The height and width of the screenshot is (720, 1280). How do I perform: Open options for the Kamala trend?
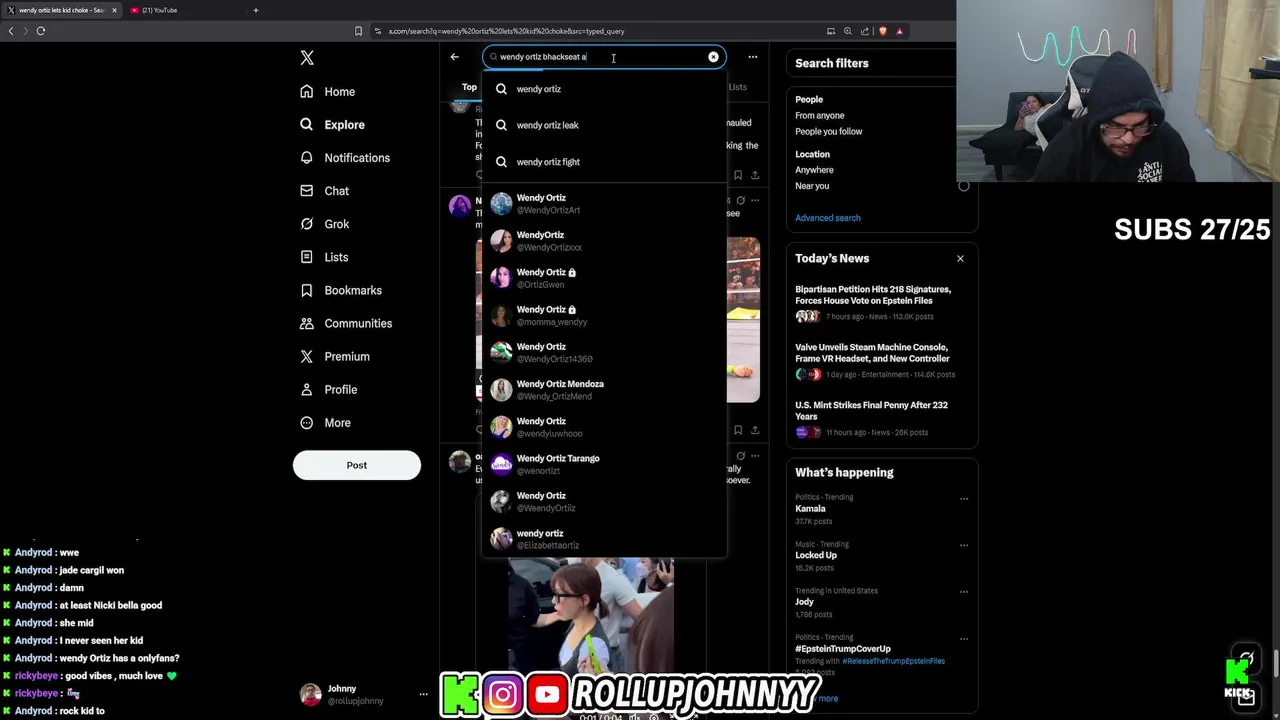pyautogui.click(x=964, y=498)
